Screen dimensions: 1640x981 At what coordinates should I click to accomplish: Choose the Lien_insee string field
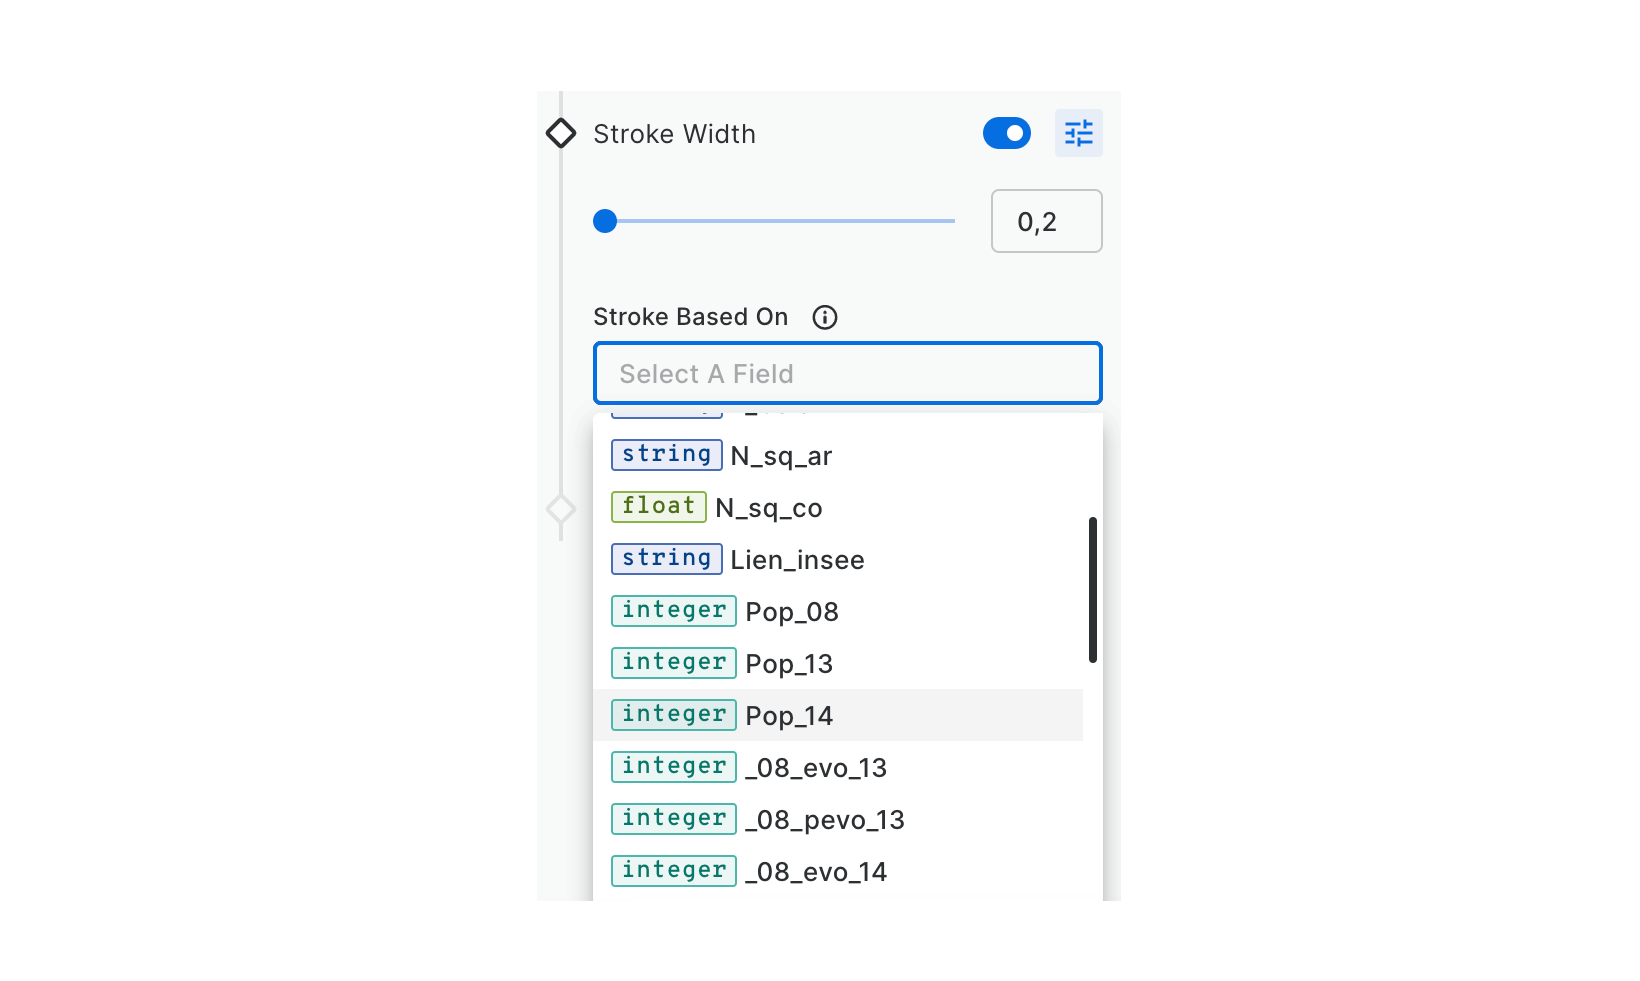[796, 560]
